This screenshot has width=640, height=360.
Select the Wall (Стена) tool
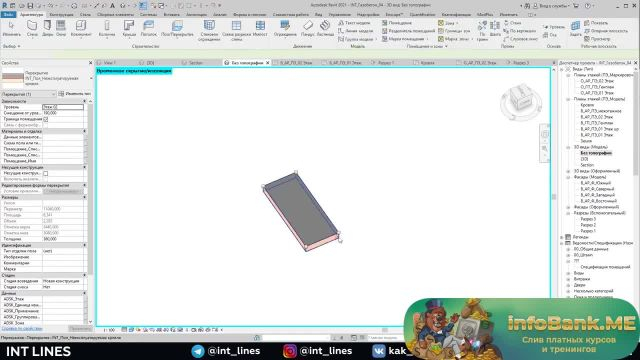point(32,28)
